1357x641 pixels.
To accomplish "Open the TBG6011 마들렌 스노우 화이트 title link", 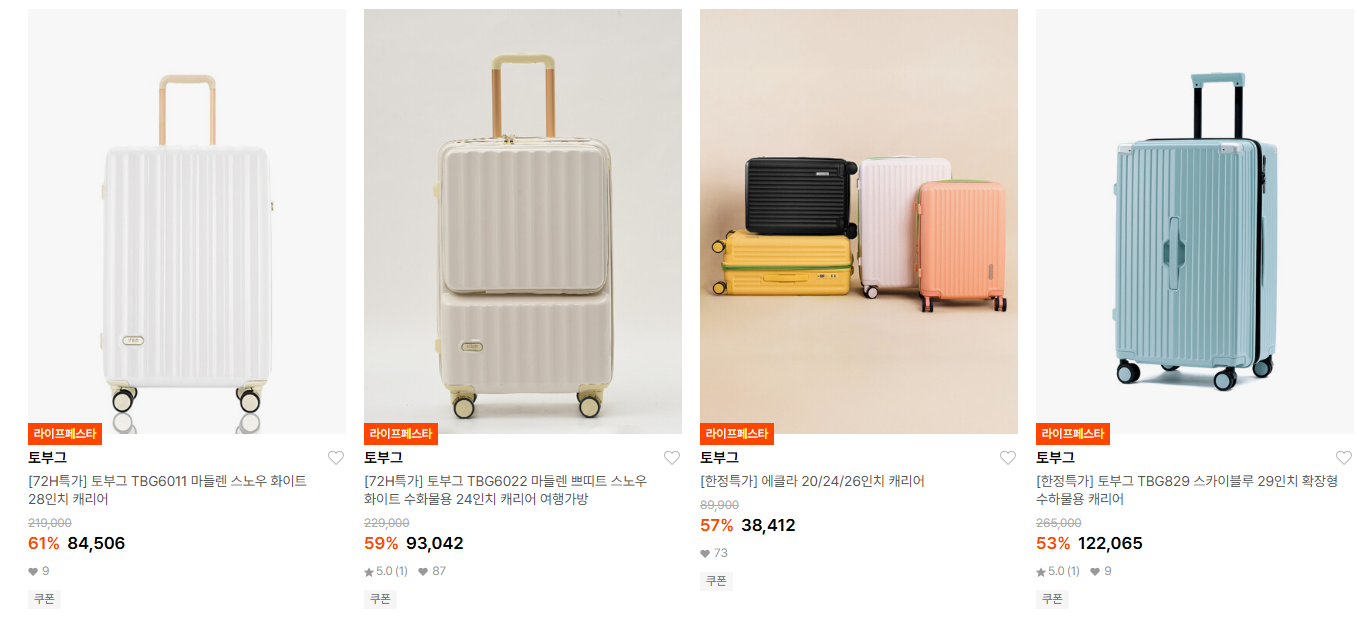I will tap(167, 490).
